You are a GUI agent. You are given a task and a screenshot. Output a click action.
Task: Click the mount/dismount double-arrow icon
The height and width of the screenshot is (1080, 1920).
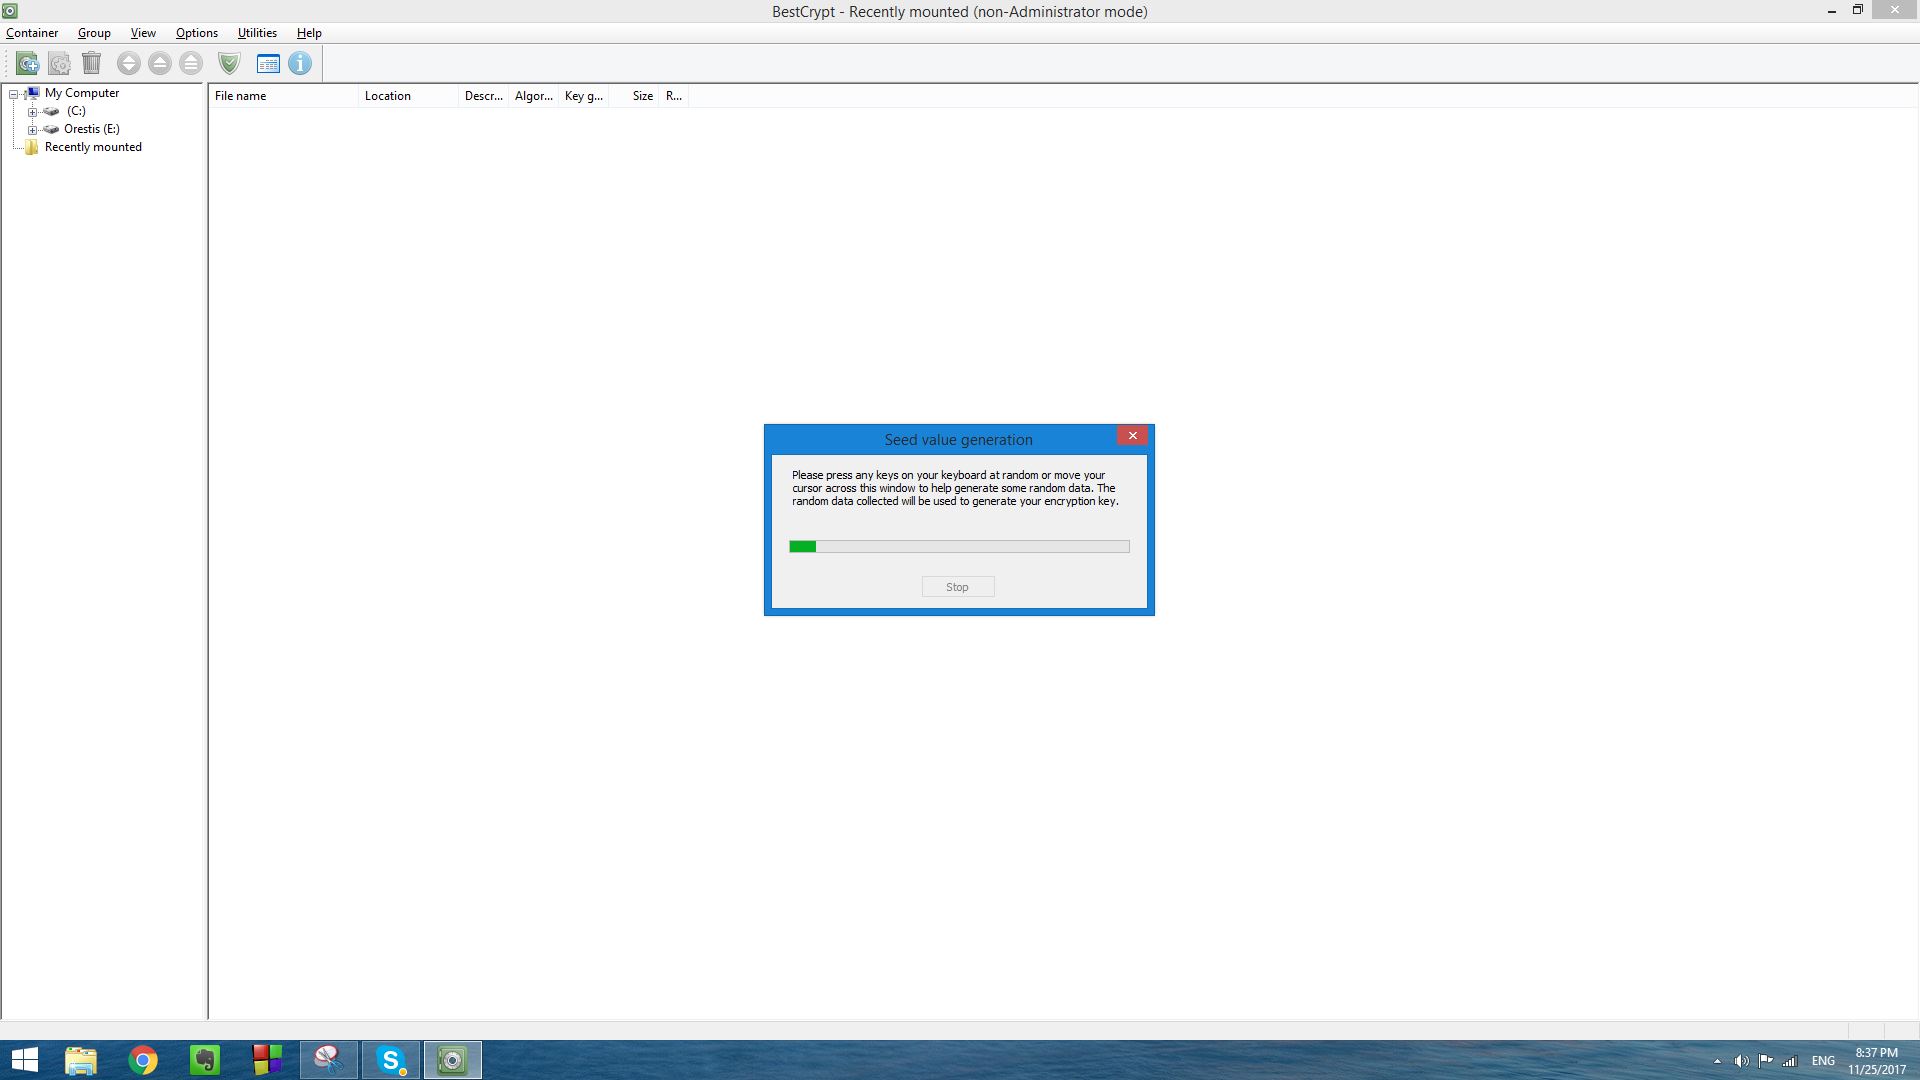[128, 64]
